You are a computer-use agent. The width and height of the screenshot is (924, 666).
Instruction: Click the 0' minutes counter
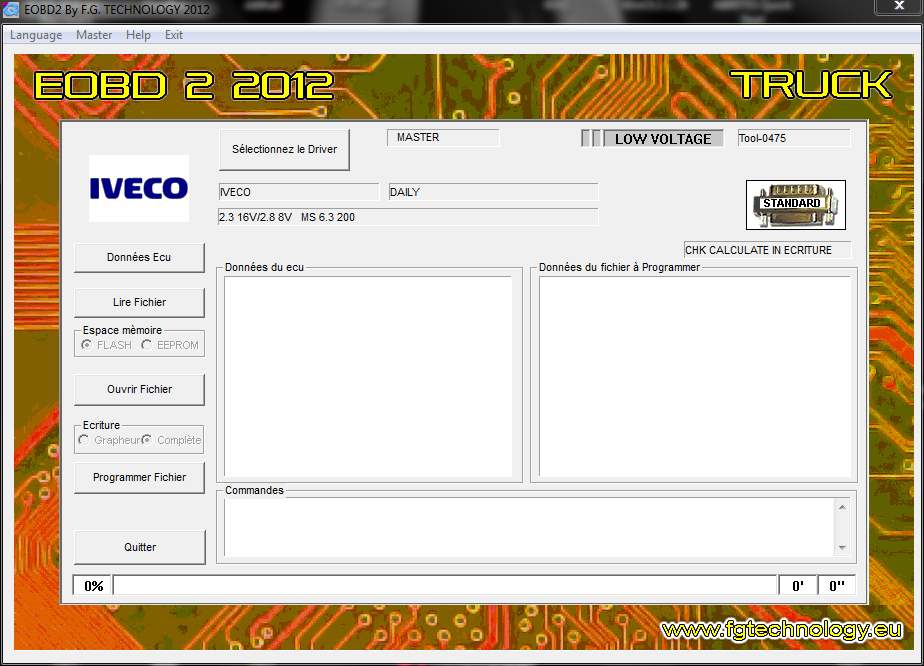click(x=798, y=586)
